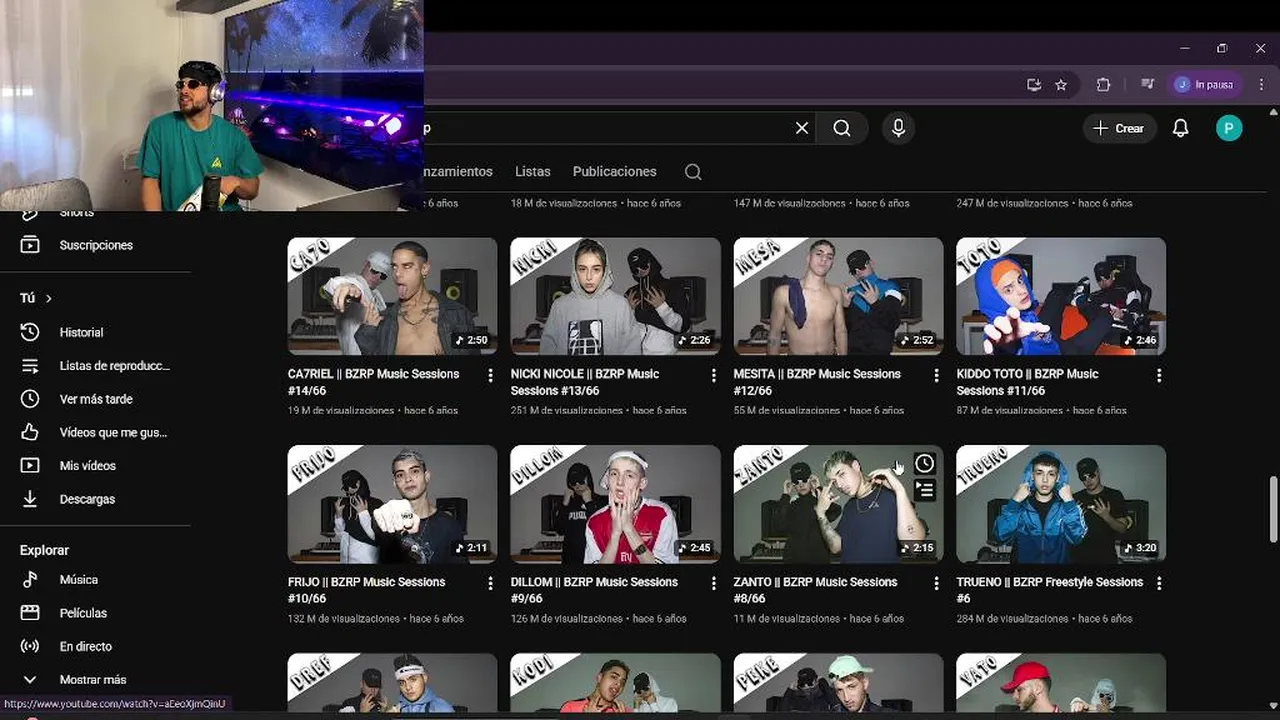
Task: Open FRIJO video thumbnail
Action: [392, 504]
